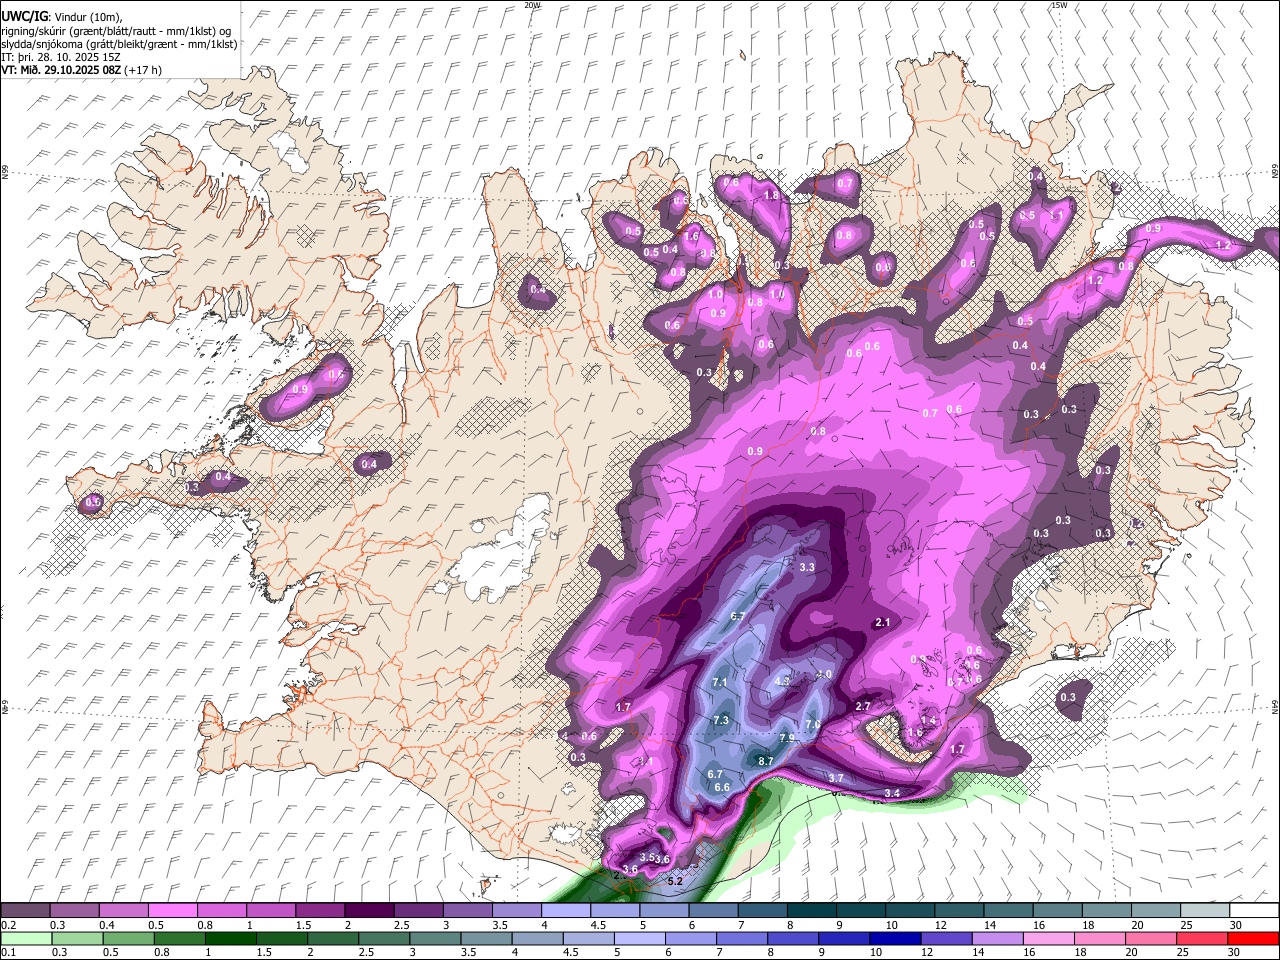Screen dimensions: 1280x960
Task: Click the 'IT: þri. 28. 10. 2025 15Z' line
Action: point(61,57)
